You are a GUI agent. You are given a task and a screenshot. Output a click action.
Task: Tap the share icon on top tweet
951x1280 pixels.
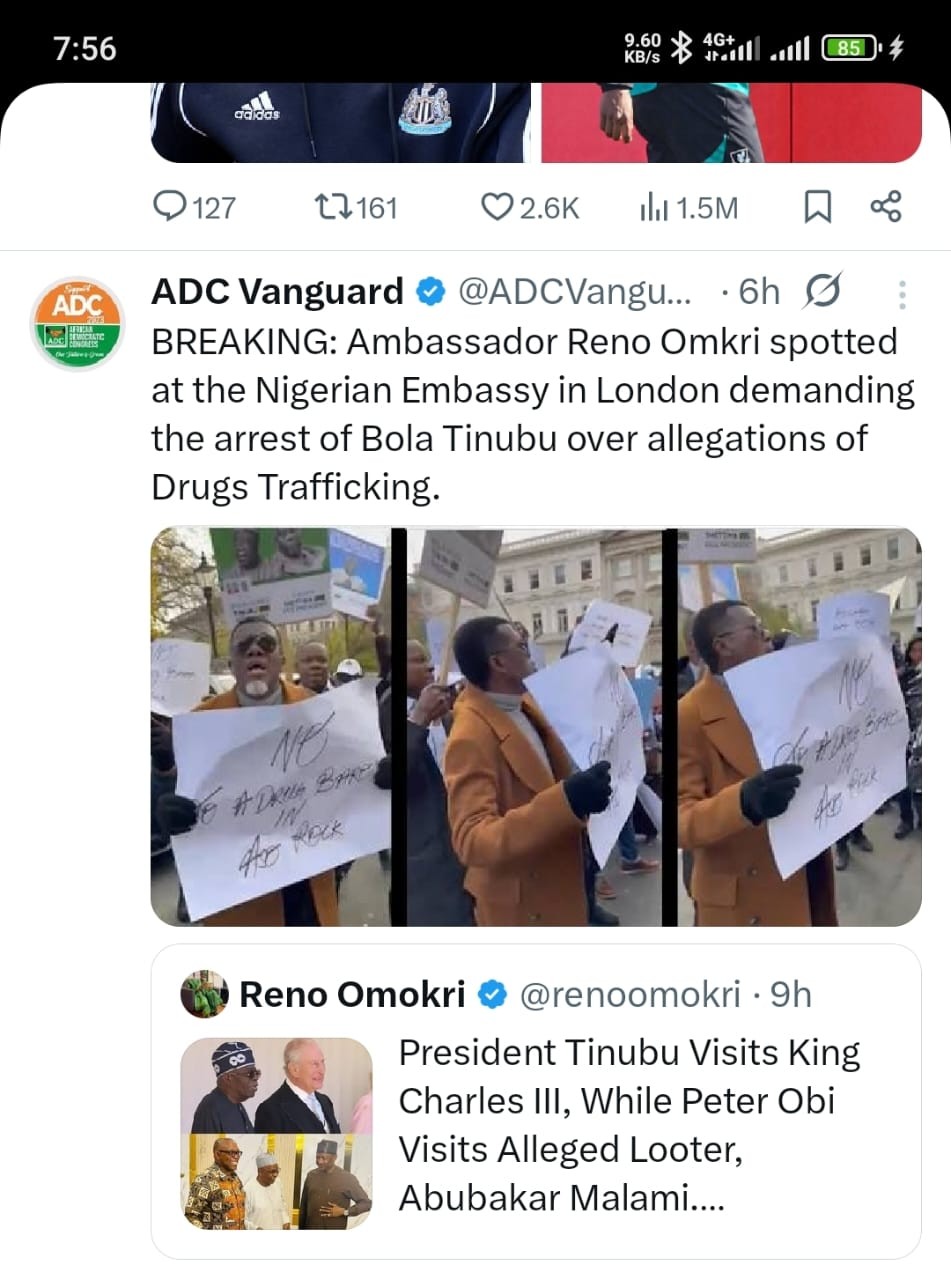(885, 207)
